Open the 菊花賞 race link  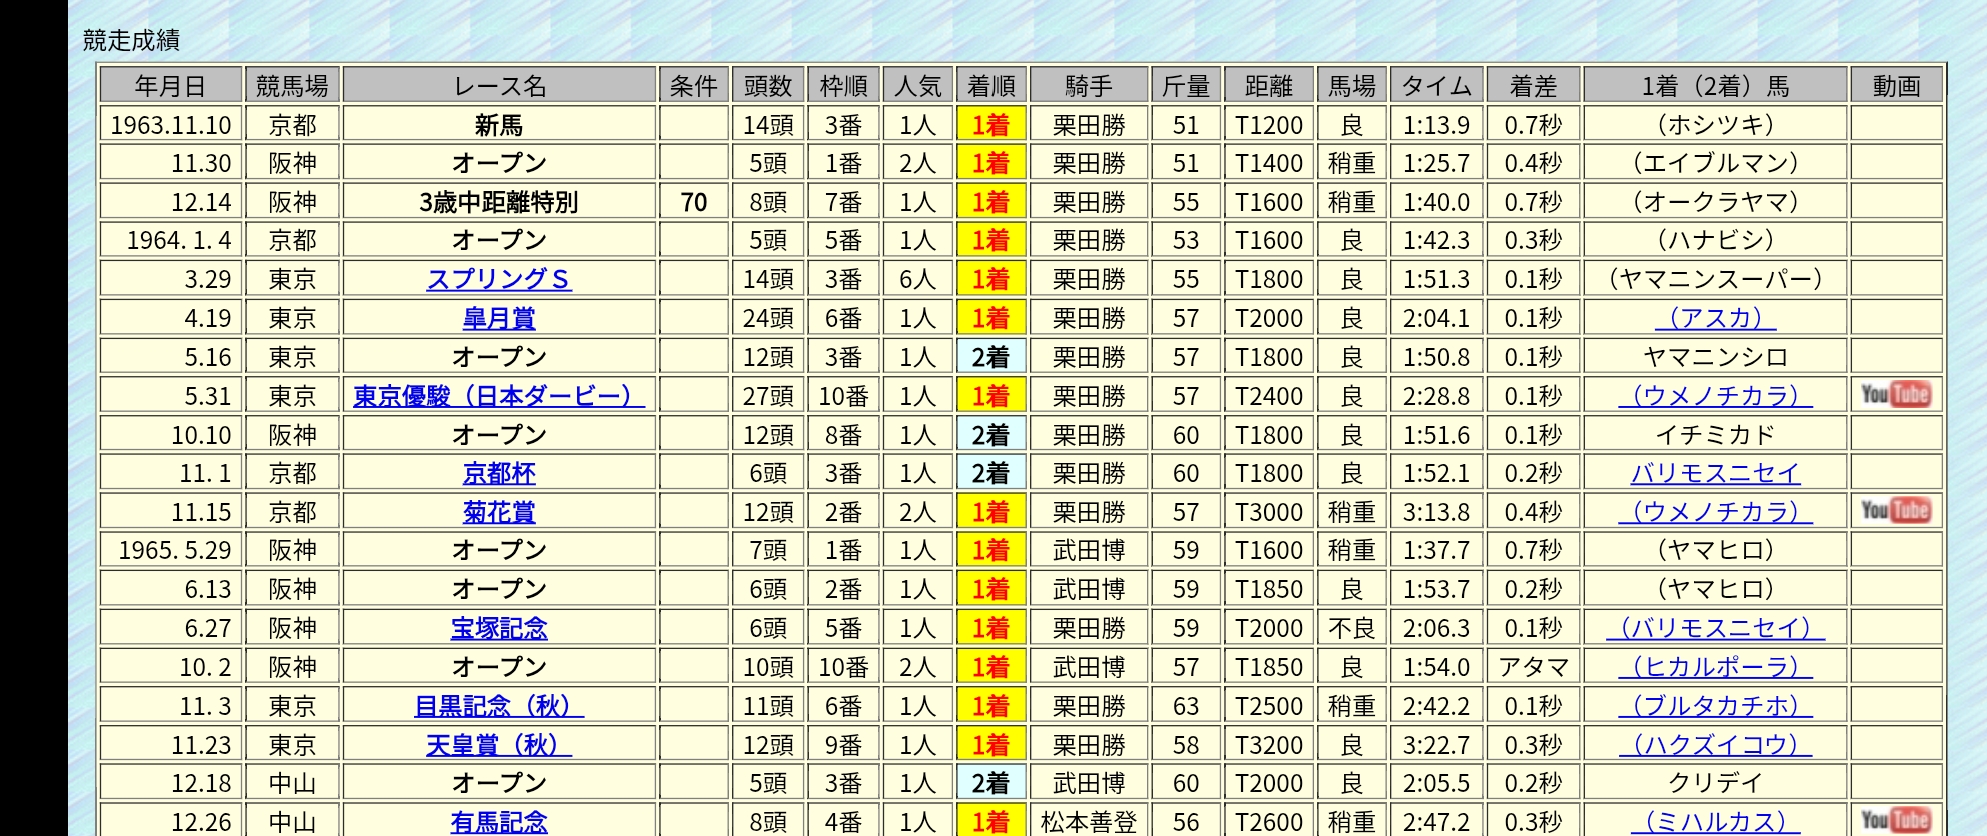coord(498,512)
